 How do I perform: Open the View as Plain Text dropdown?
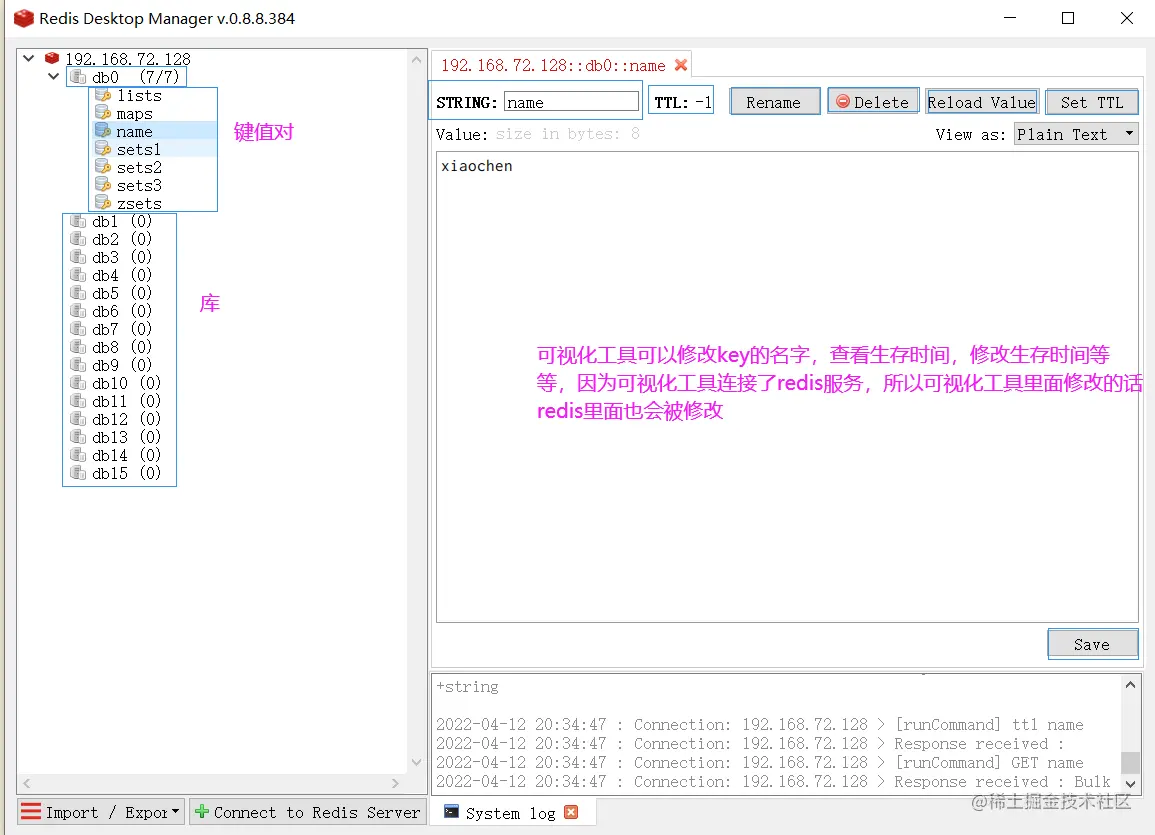coord(1076,134)
